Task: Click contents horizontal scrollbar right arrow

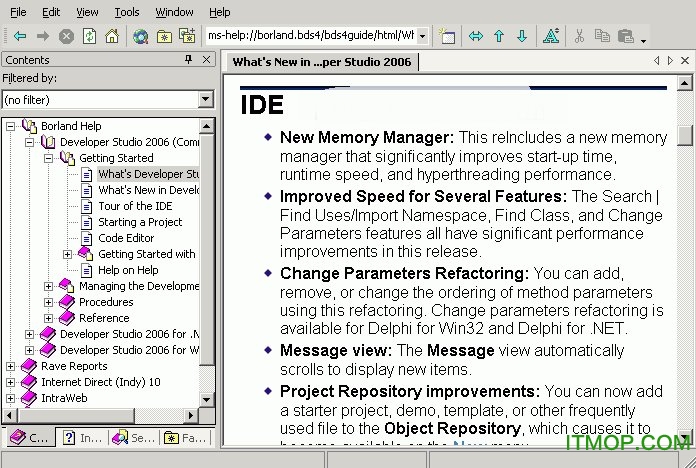Action: pyautogui.click(x=191, y=416)
